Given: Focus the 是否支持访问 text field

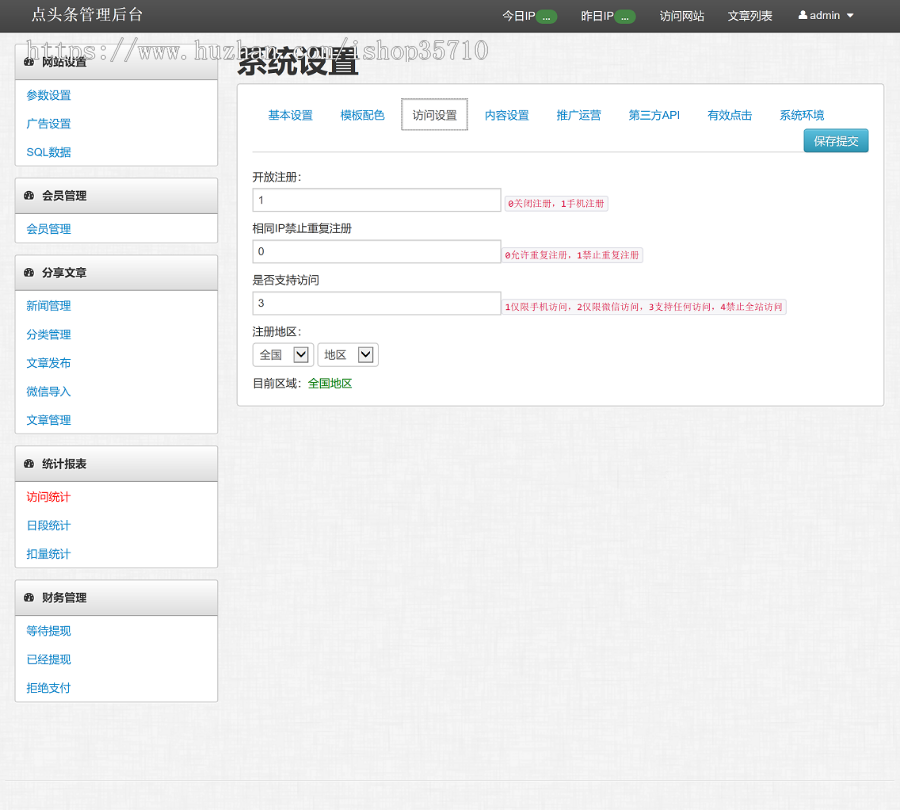Looking at the screenshot, I should [376, 303].
